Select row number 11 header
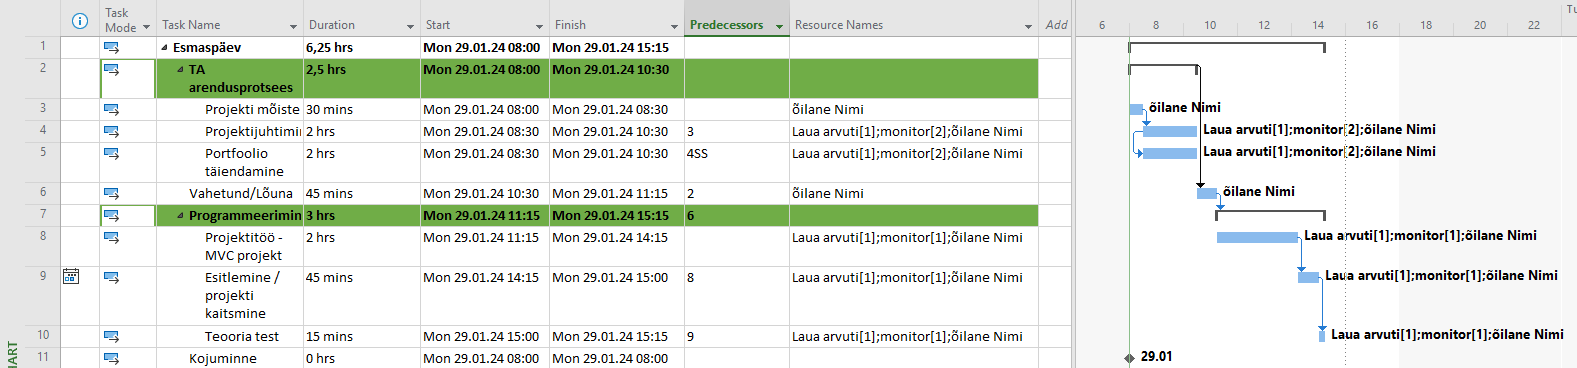The height and width of the screenshot is (368, 1577). [x=43, y=357]
